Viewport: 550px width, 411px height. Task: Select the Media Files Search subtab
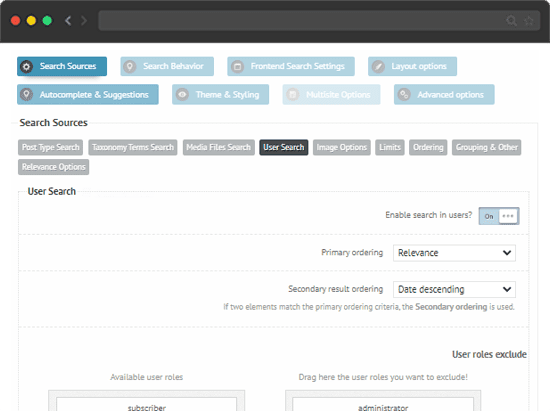point(219,147)
